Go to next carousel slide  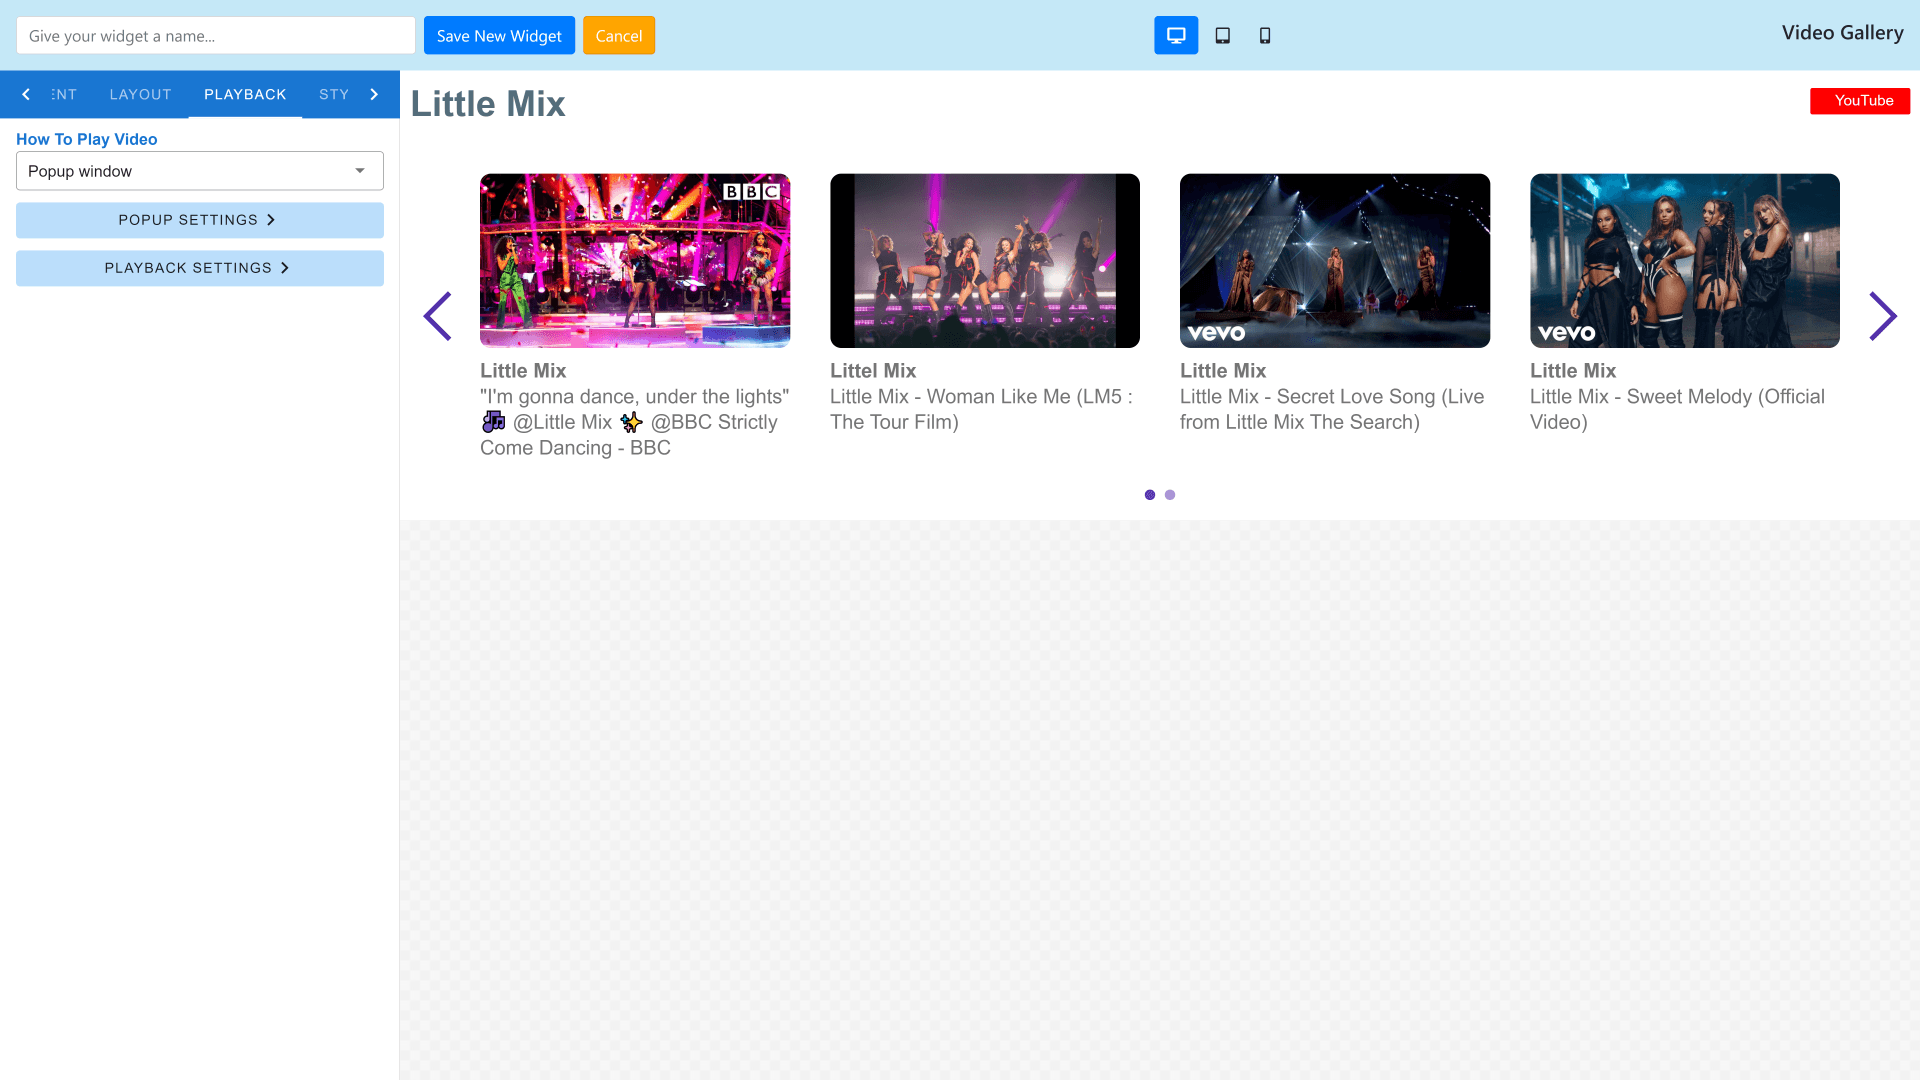pos(1883,316)
